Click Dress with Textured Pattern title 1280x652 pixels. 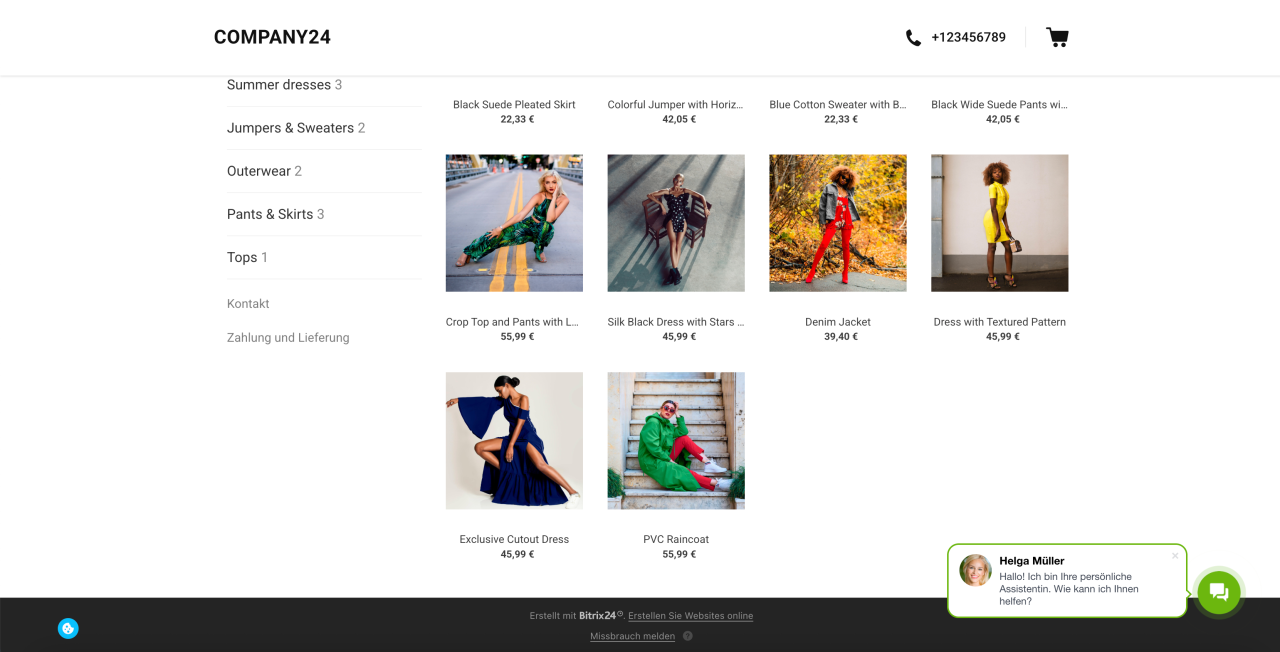click(x=999, y=322)
